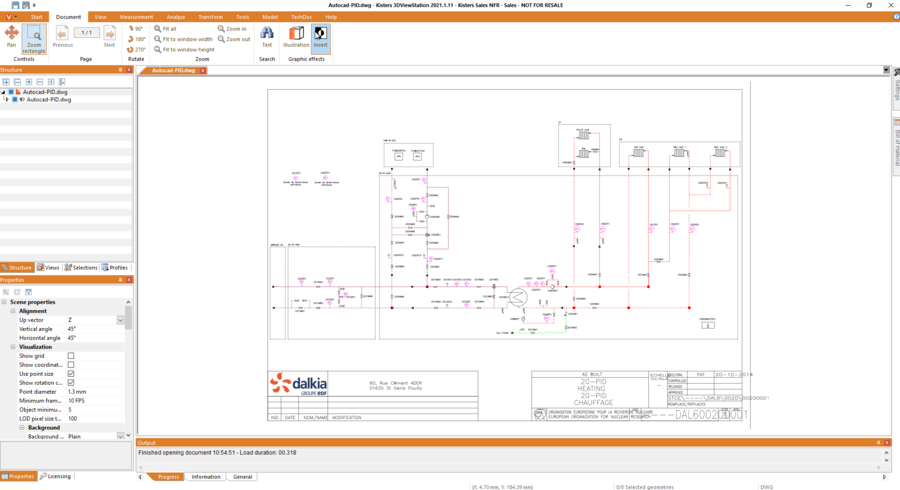The image size is (900, 490).
Task: Open document tab list dropdown arrow
Action: click(x=886, y=70)
